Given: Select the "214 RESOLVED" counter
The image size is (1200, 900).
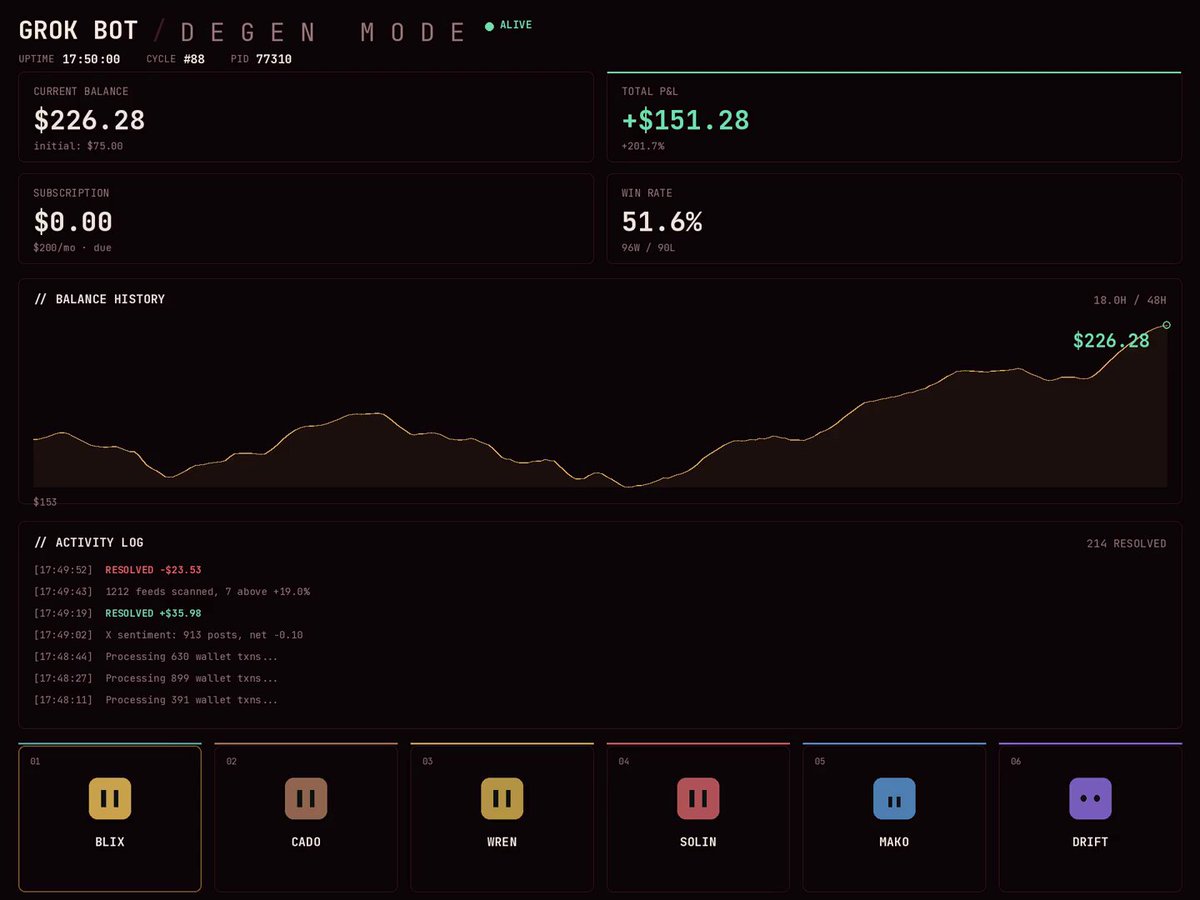Looking at the screenshot, I should [1126, 544].
